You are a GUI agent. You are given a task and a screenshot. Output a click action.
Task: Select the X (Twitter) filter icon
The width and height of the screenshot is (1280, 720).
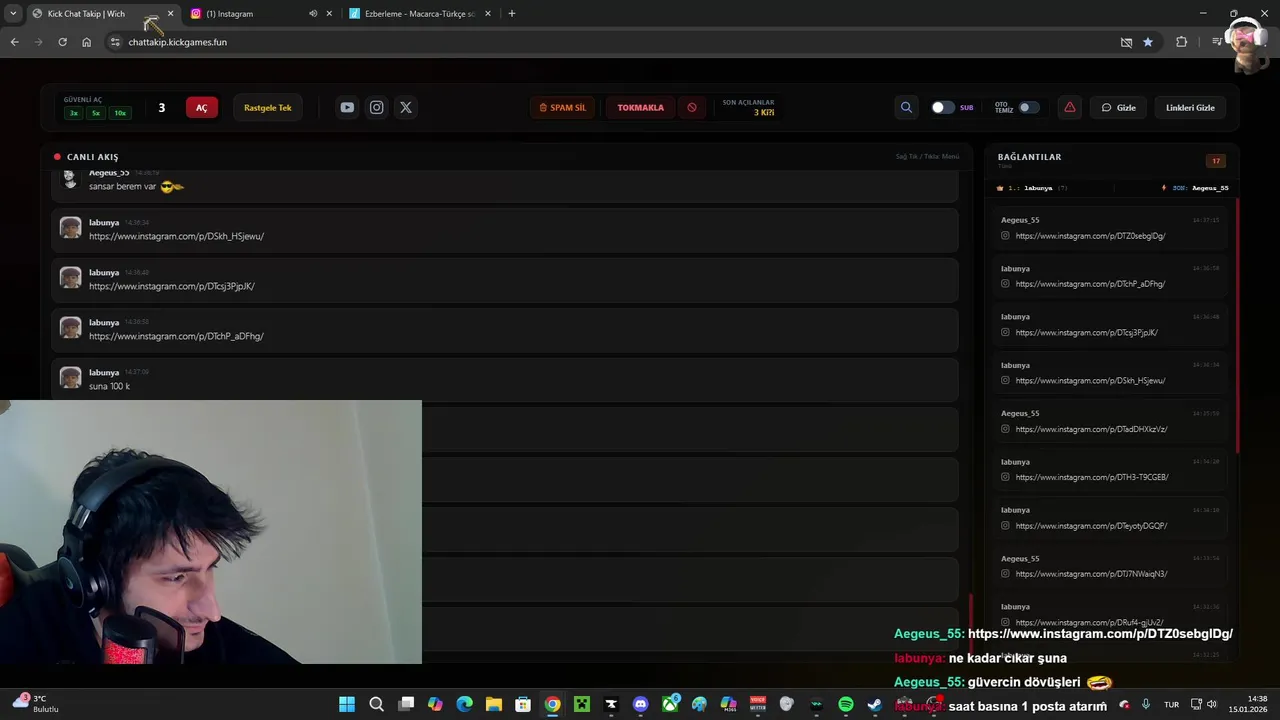point(406,107)
